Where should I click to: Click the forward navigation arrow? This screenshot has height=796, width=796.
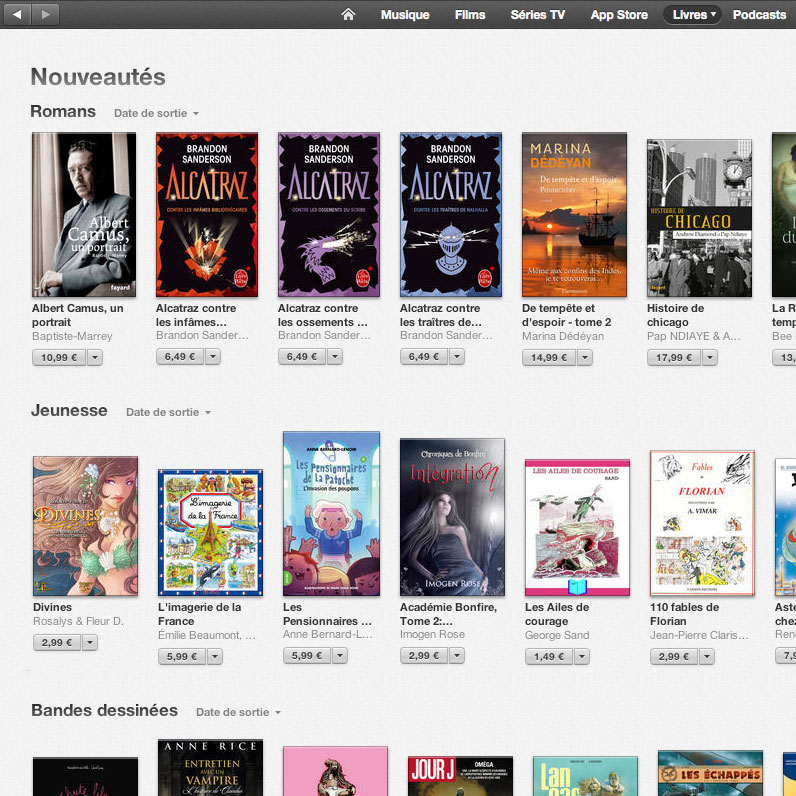(46, 14)
